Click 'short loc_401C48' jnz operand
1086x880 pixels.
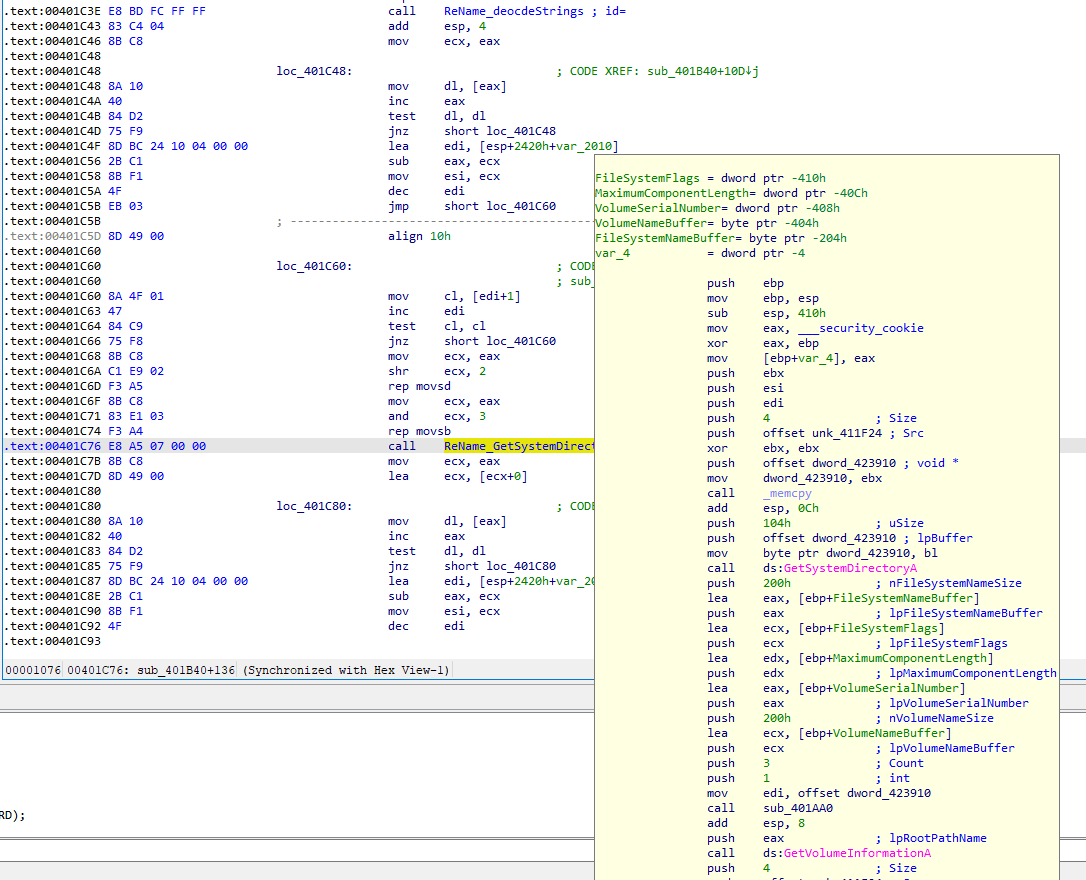(499, 131)
